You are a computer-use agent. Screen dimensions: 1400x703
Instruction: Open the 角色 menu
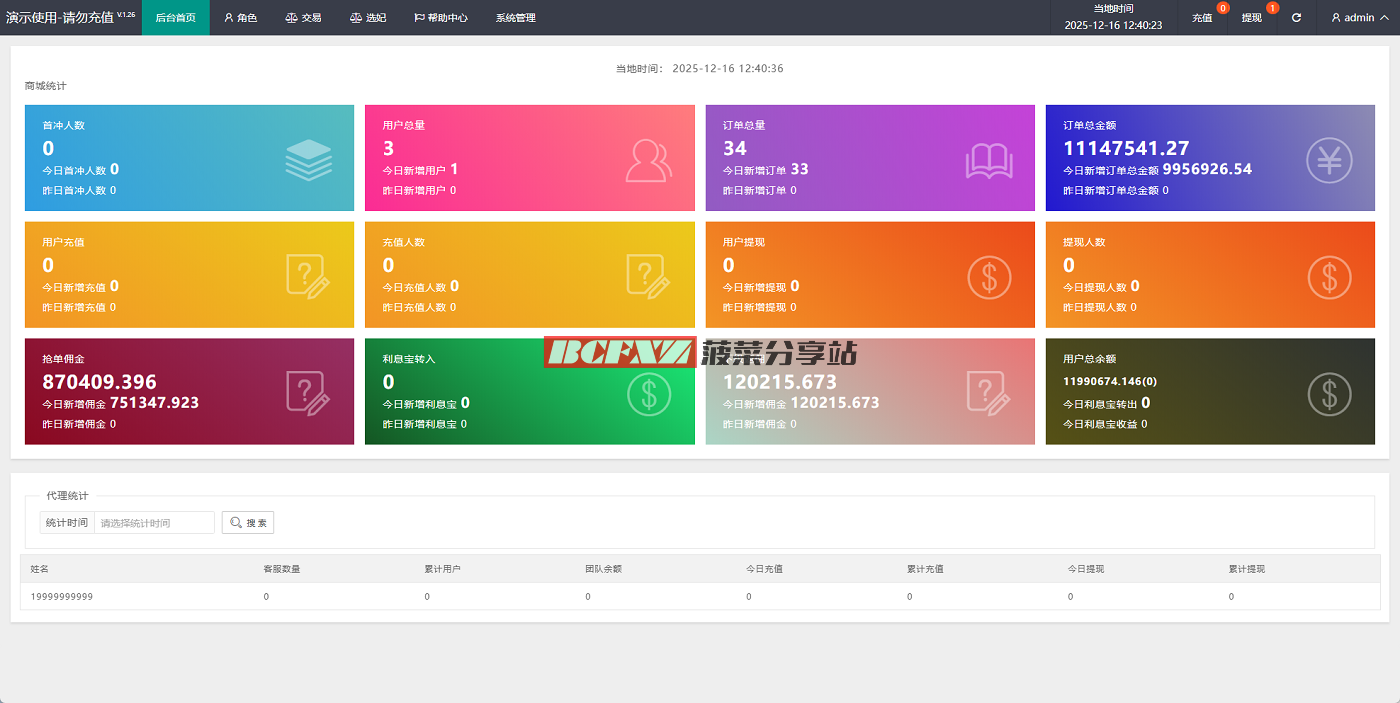[240, 18]
